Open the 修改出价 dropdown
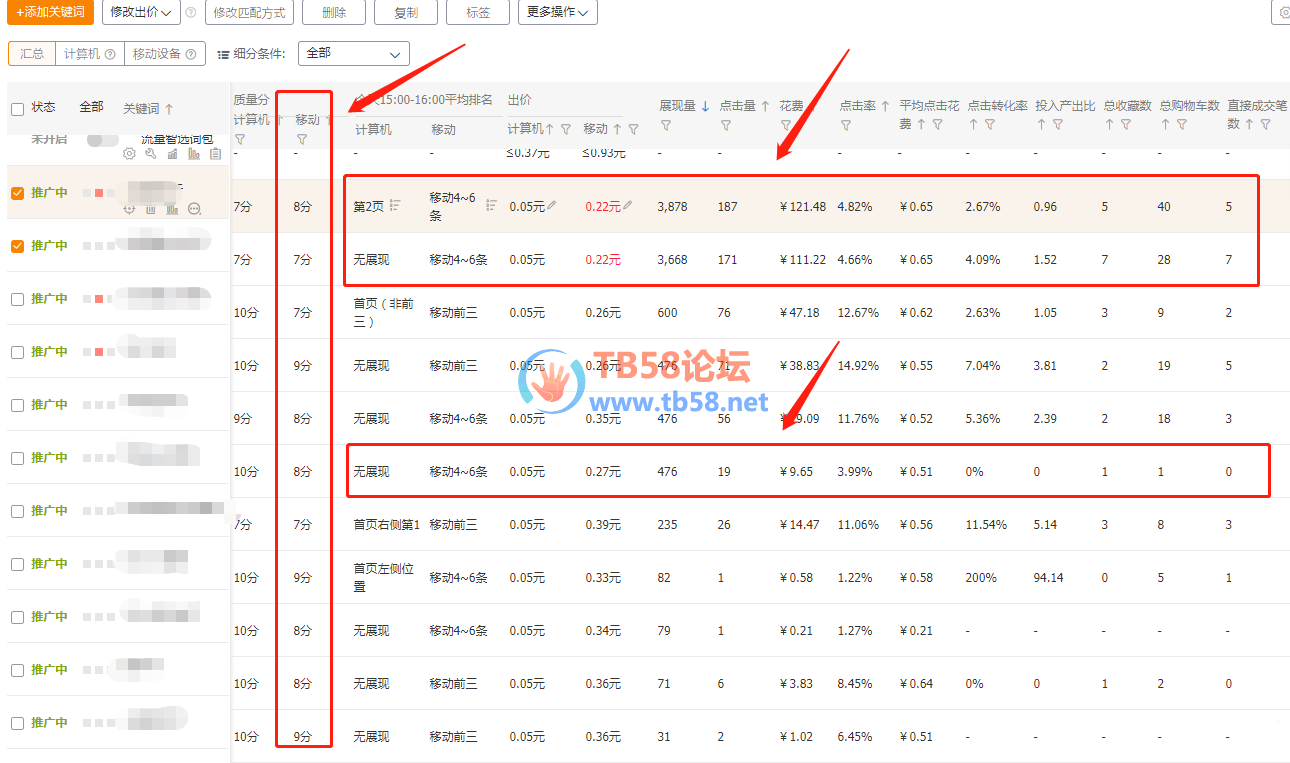Screen dimensions: 1290x763 pyautogui.click(x=140, y=13)
